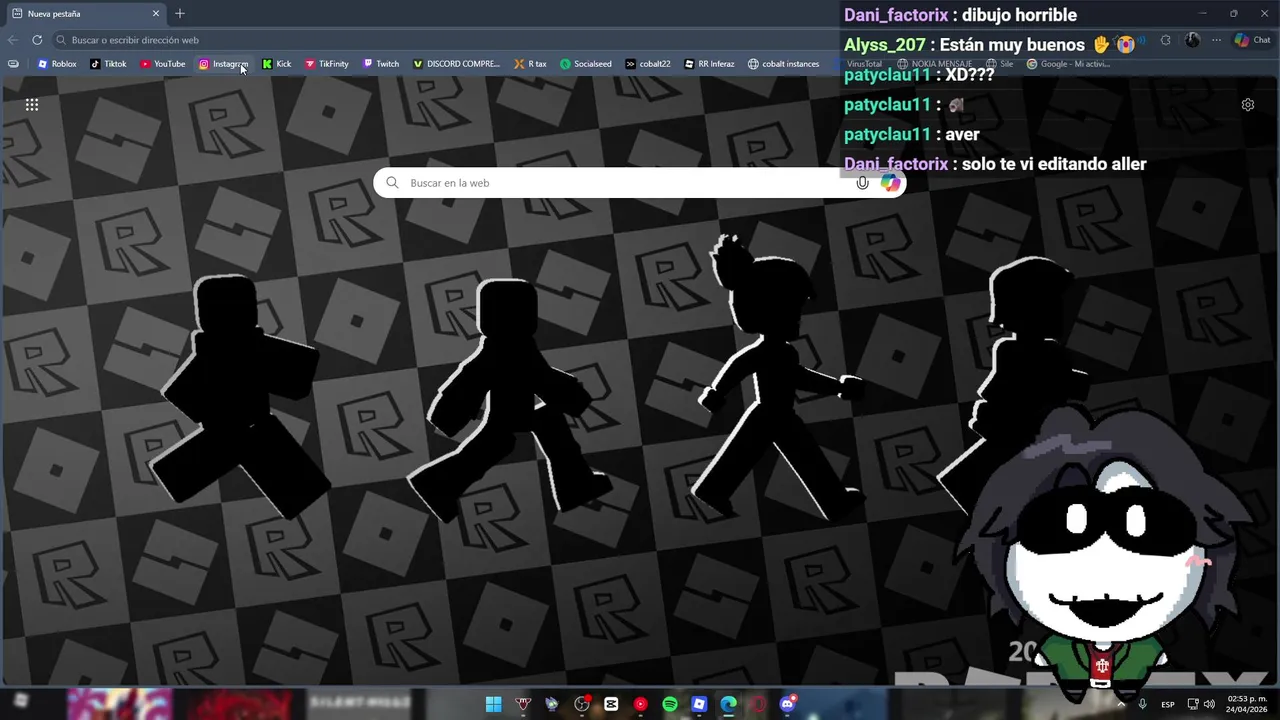
Task: Click the taskbar microphone tray icon
Action: pos(1142,704)
